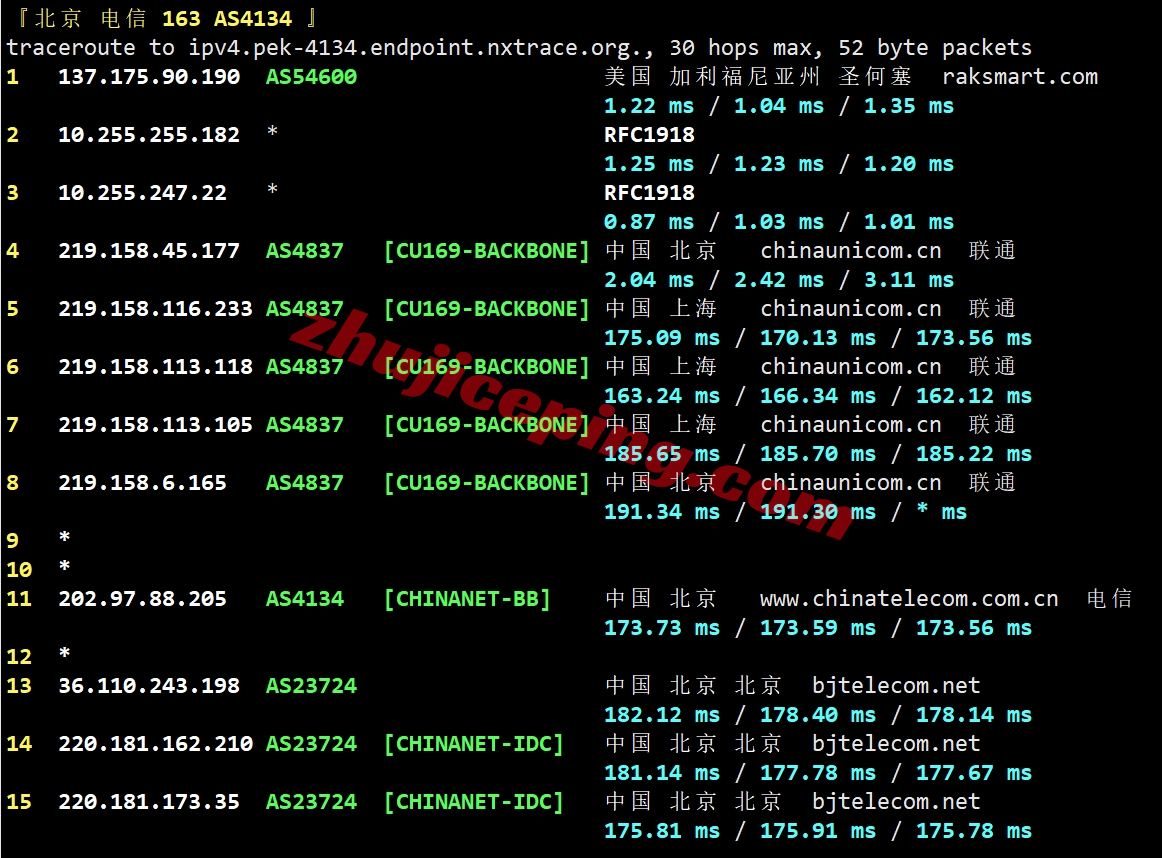Click the 北京 电信 163 AS4134 header
Viewport: 1162px width, 858px height.
[162, 18]
